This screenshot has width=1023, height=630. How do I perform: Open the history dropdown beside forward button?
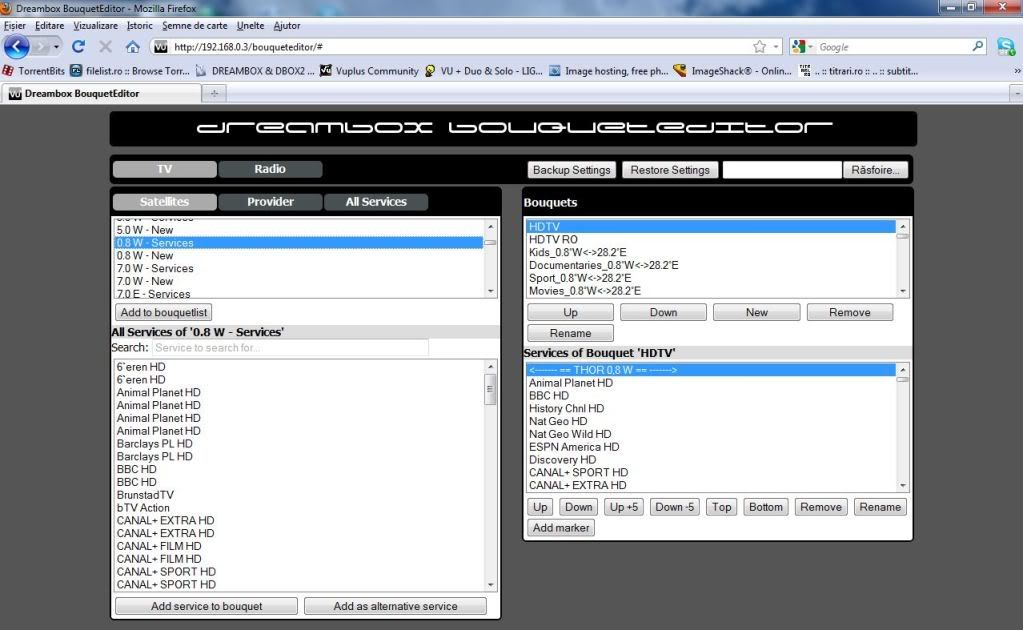[57, 47]
